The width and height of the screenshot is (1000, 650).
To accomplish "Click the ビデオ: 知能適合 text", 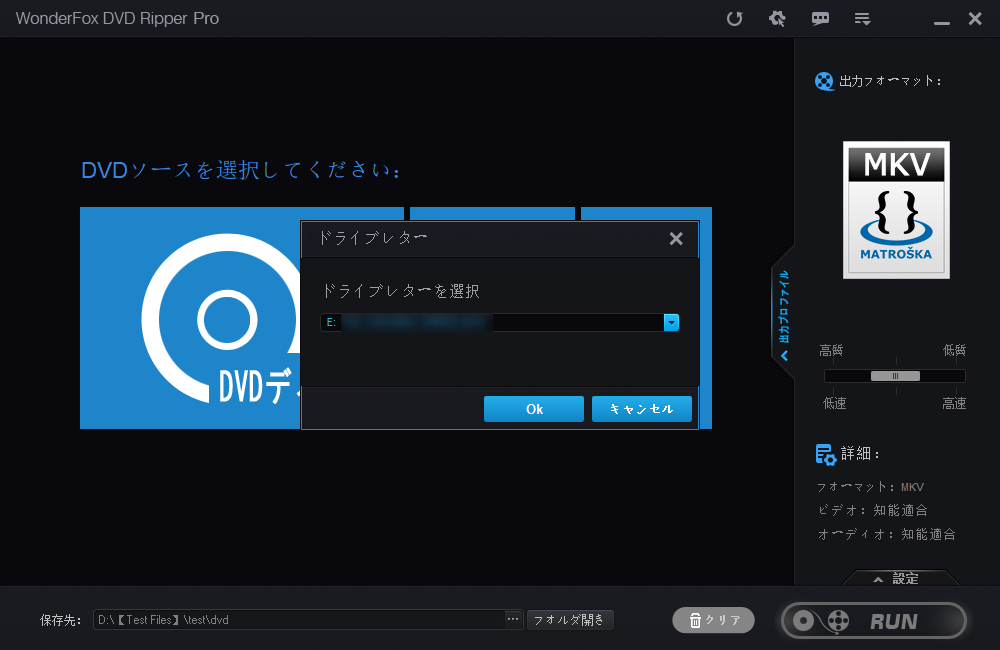I will click(x=872, y=510).
